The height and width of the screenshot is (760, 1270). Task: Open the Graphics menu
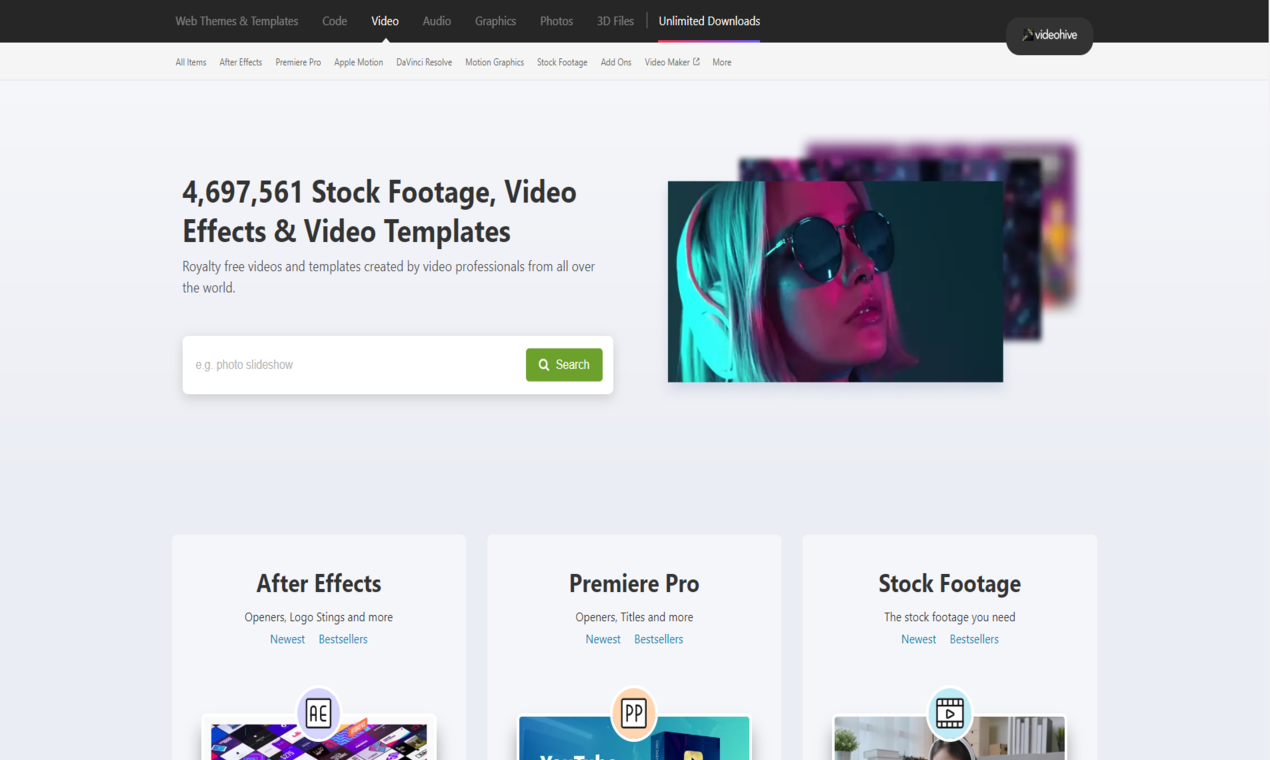tap(496, 21)
